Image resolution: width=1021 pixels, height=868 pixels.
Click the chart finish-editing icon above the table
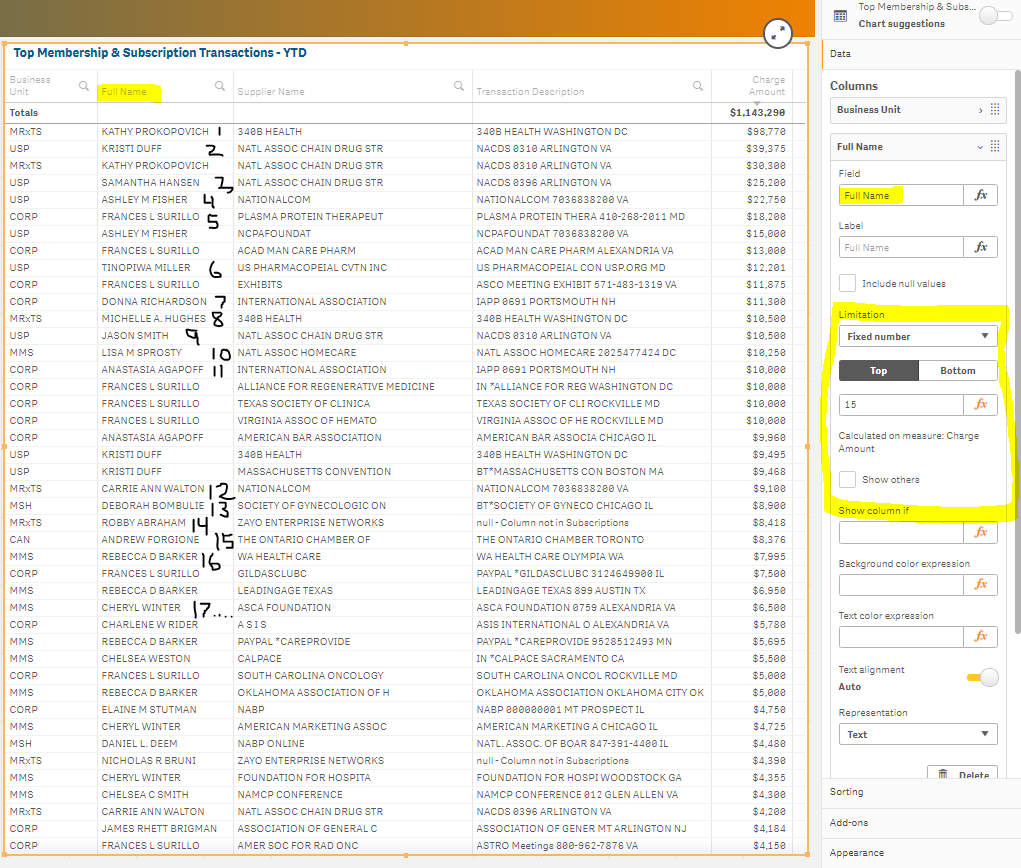point(778,33)
